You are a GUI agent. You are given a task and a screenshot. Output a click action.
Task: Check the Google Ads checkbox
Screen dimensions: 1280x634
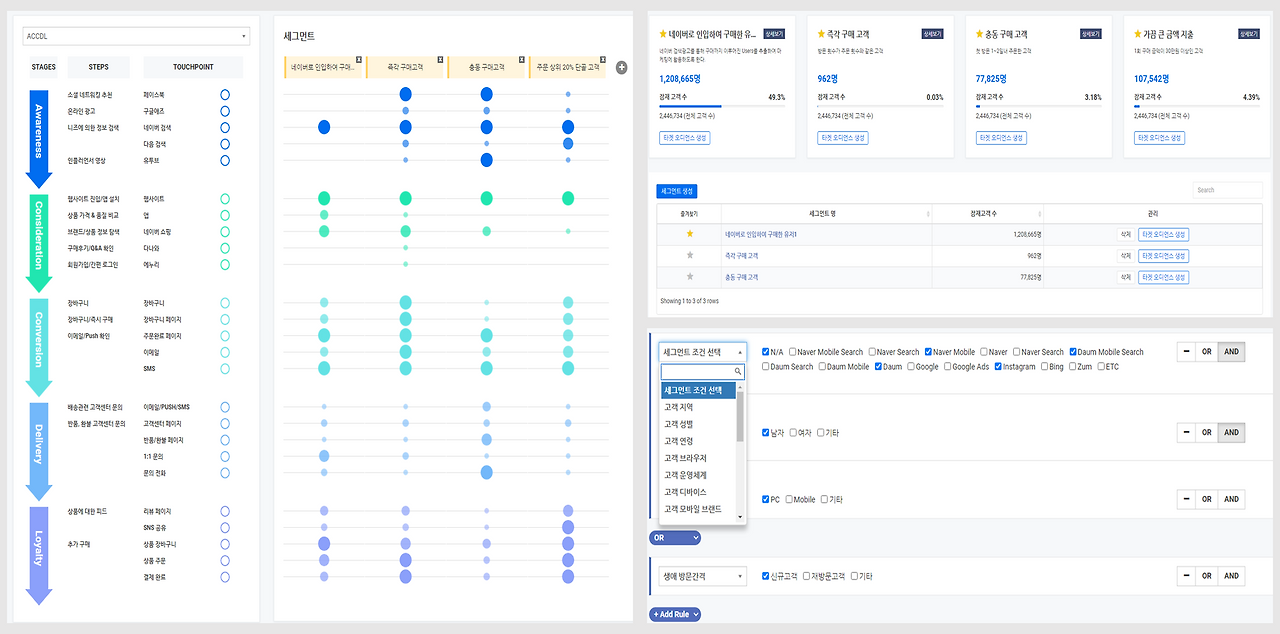pyautogui.click(x=948, y=367)
